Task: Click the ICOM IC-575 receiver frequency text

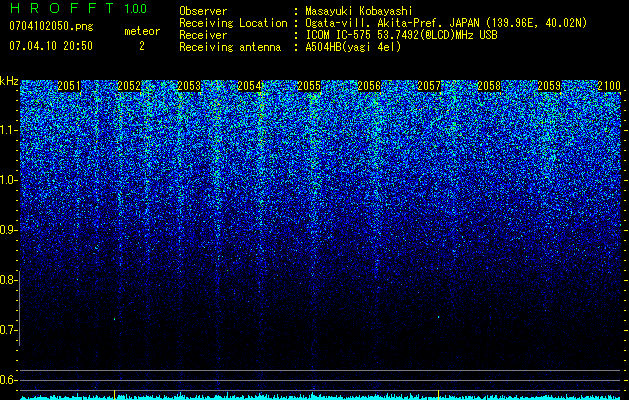Action: [401, 35]
